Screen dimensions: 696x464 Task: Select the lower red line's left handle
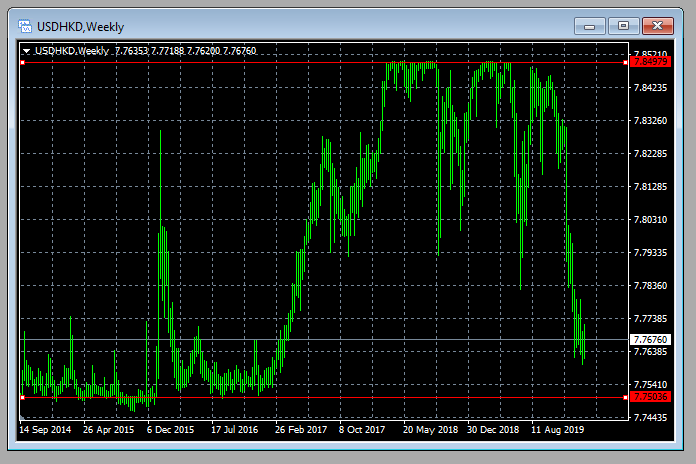click(x=23, y=397)
